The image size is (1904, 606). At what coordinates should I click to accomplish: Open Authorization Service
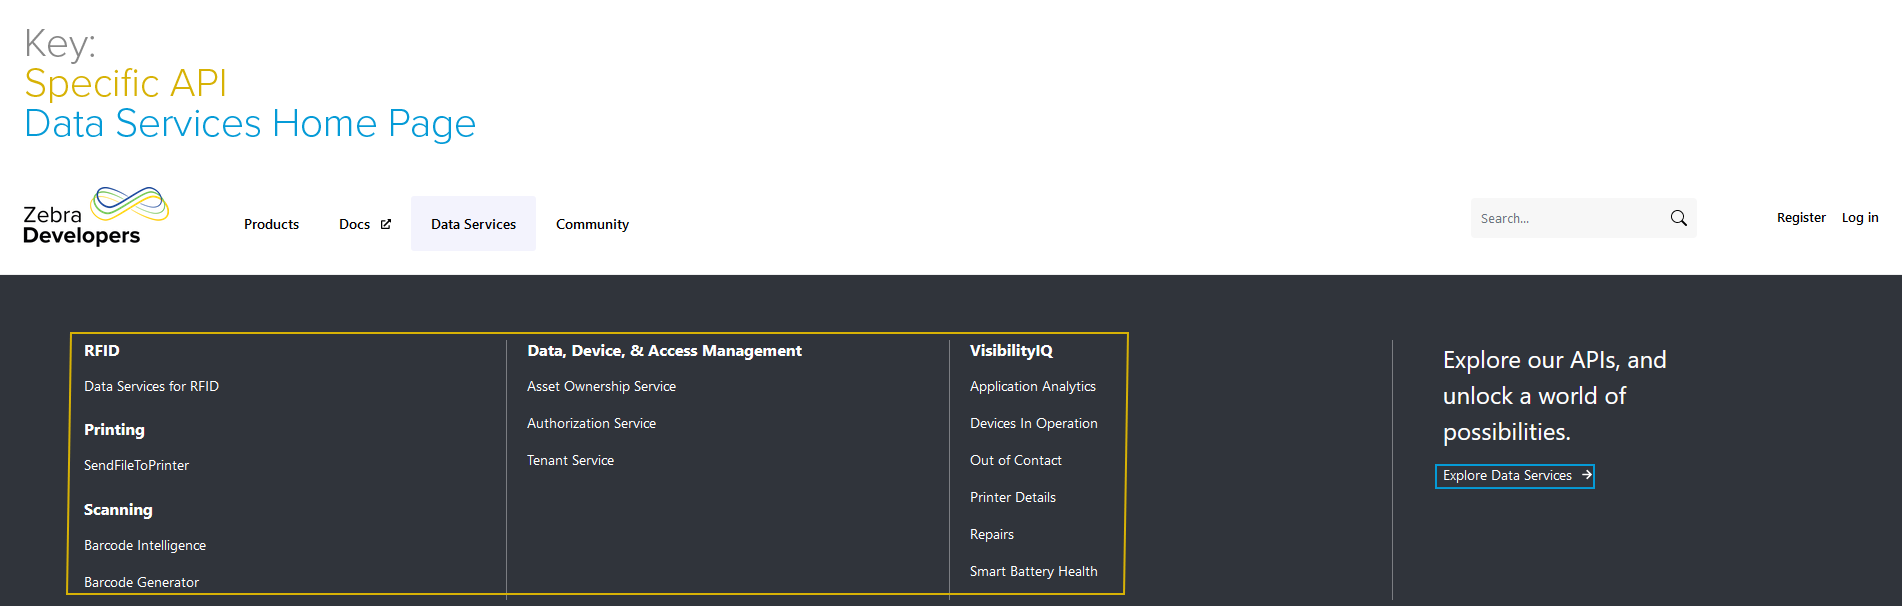[x=591, y=423]
